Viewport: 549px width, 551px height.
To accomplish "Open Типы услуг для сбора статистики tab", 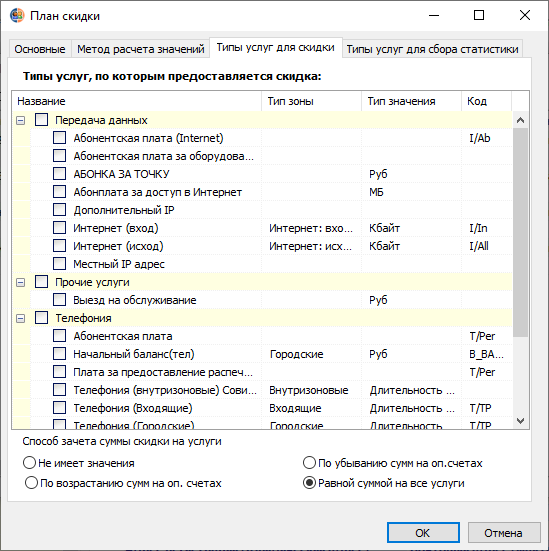I will pos(432,49).
